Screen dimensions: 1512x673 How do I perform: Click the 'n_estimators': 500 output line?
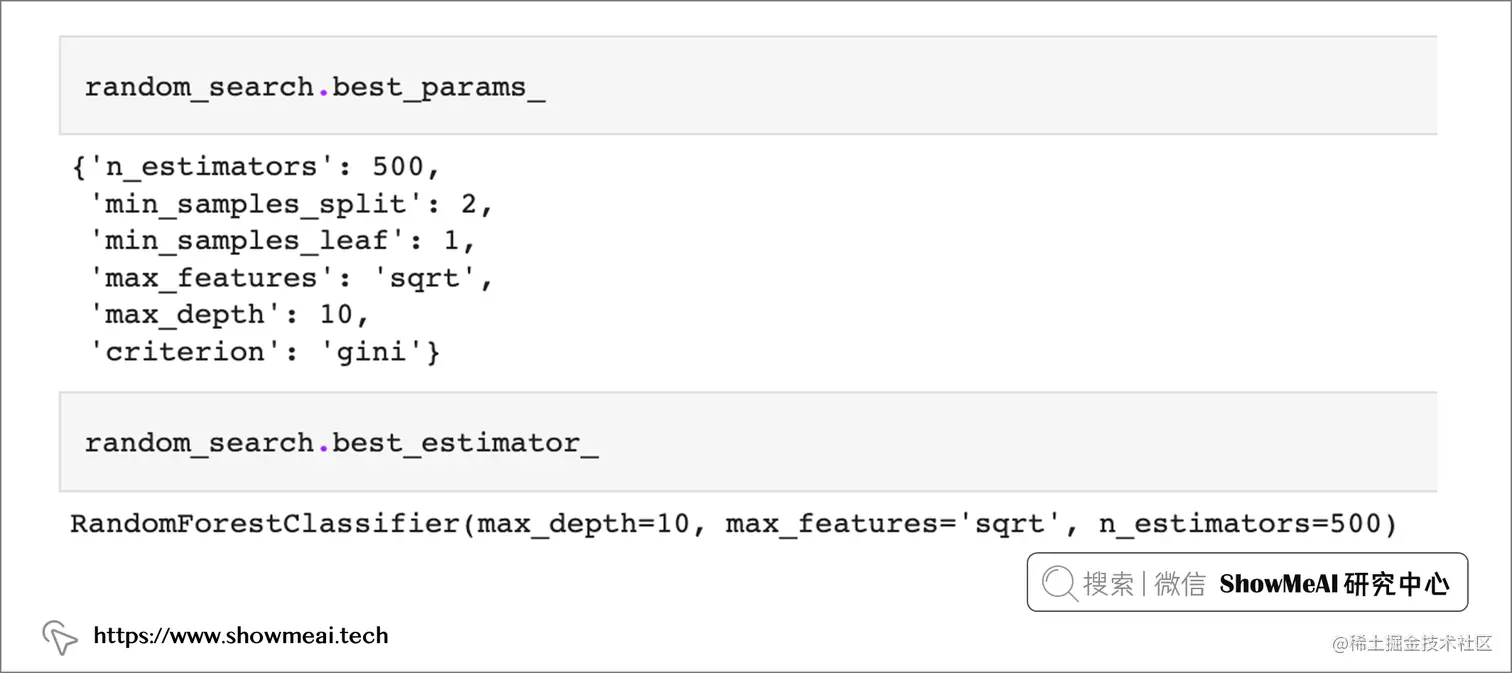click(x=256, y=167)
